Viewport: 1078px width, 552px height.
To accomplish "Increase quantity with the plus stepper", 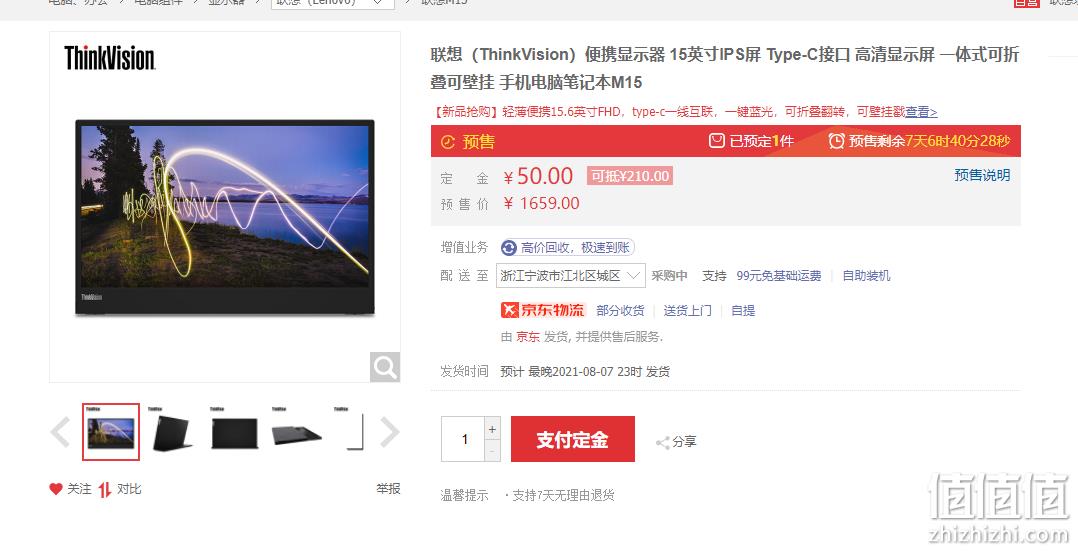I will pyautogui.click(x=492, y=429).
